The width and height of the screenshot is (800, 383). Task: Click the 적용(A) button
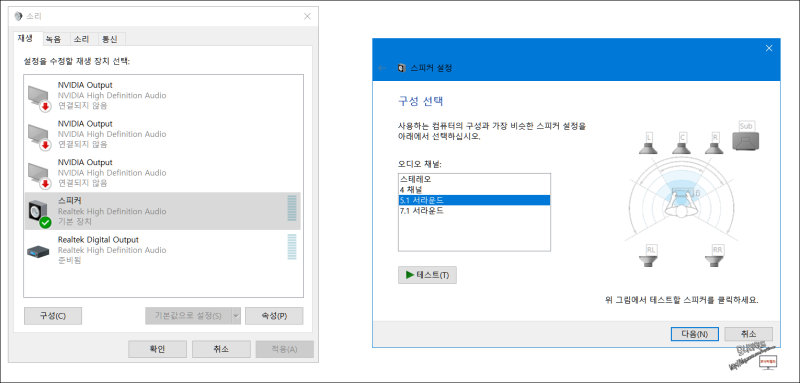pos(284,349)
